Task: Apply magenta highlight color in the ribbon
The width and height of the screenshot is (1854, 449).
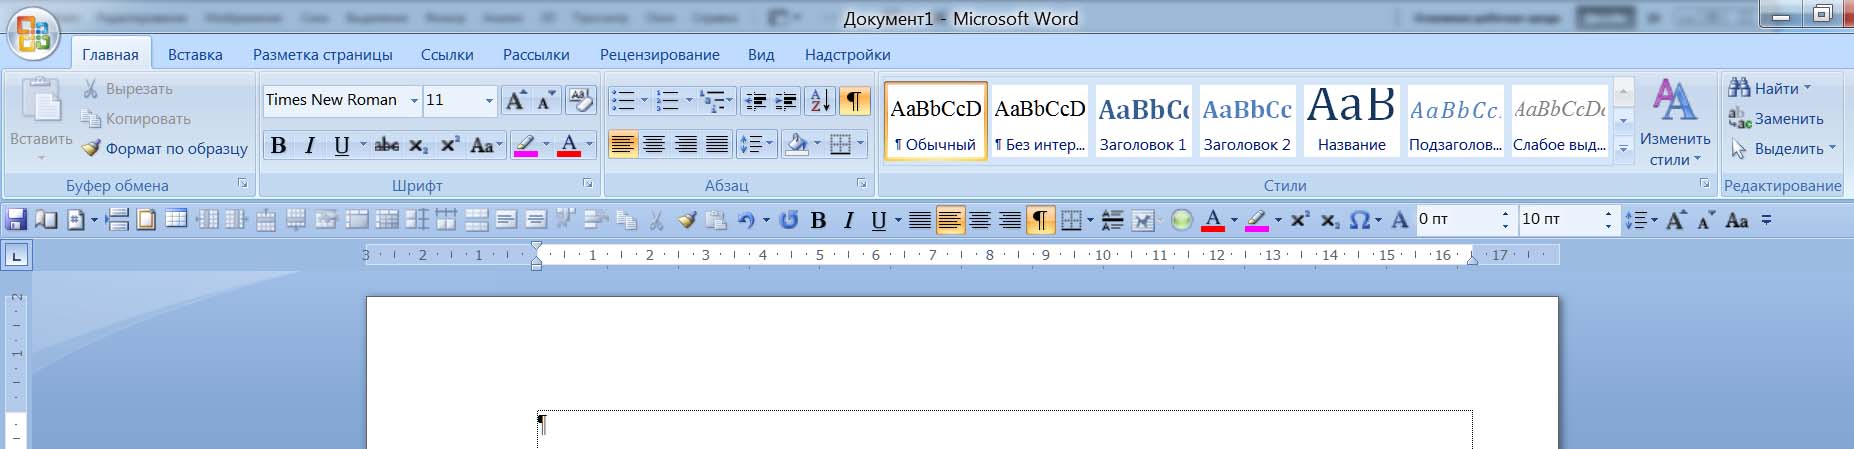Action: click(x=525, y=146)
